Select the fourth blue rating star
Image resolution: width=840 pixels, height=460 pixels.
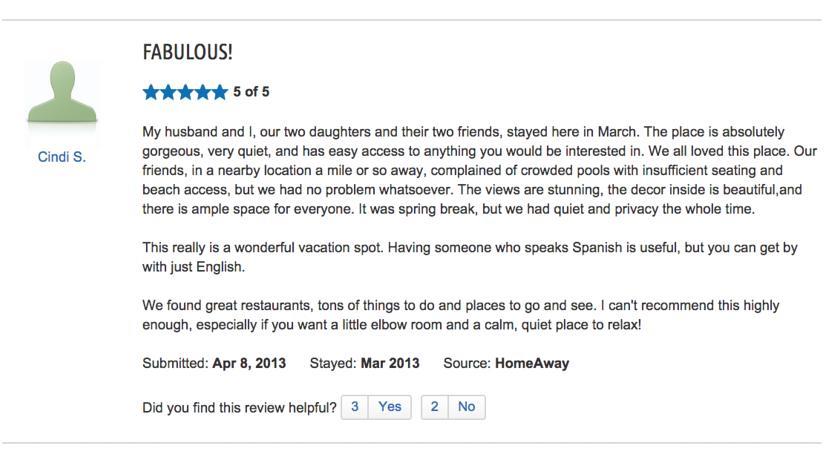(x=202, y=93)
